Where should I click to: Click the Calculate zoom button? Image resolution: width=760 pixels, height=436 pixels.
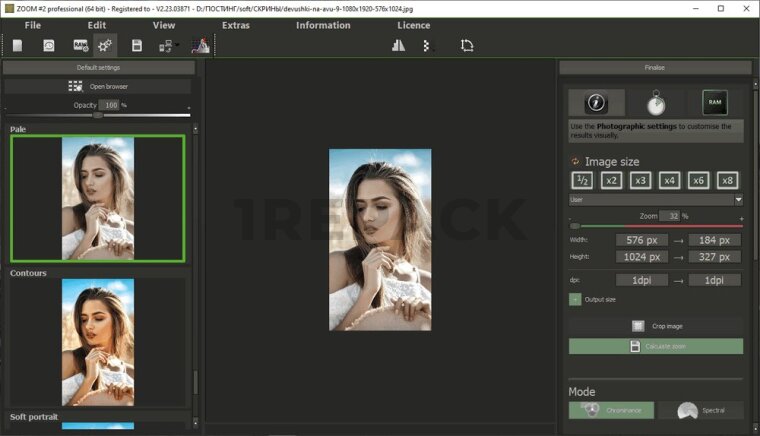point(655,346)
